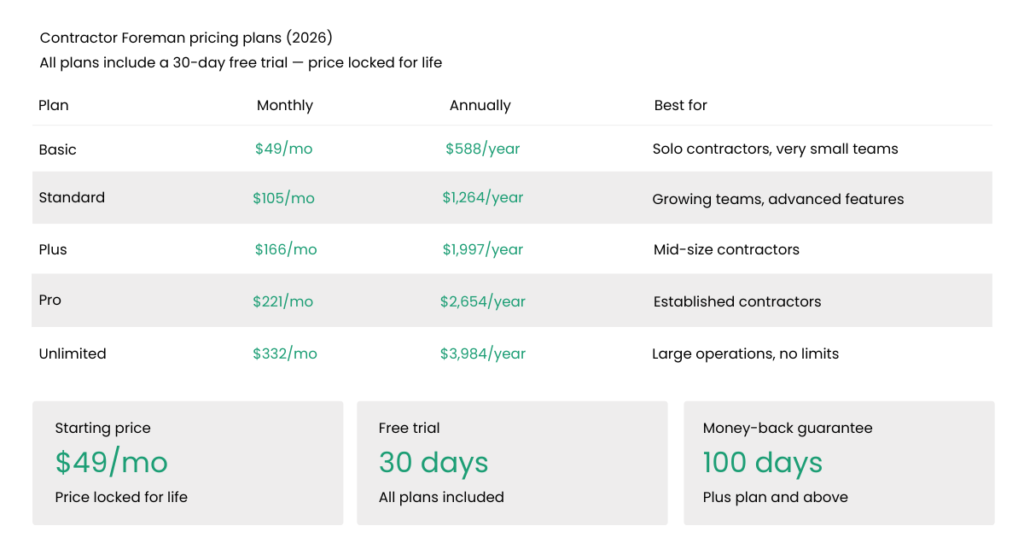Choose the $1,264/year annual price
Image resolution: width=1024 pixels, height=555 pixels.
click(483, 198)
